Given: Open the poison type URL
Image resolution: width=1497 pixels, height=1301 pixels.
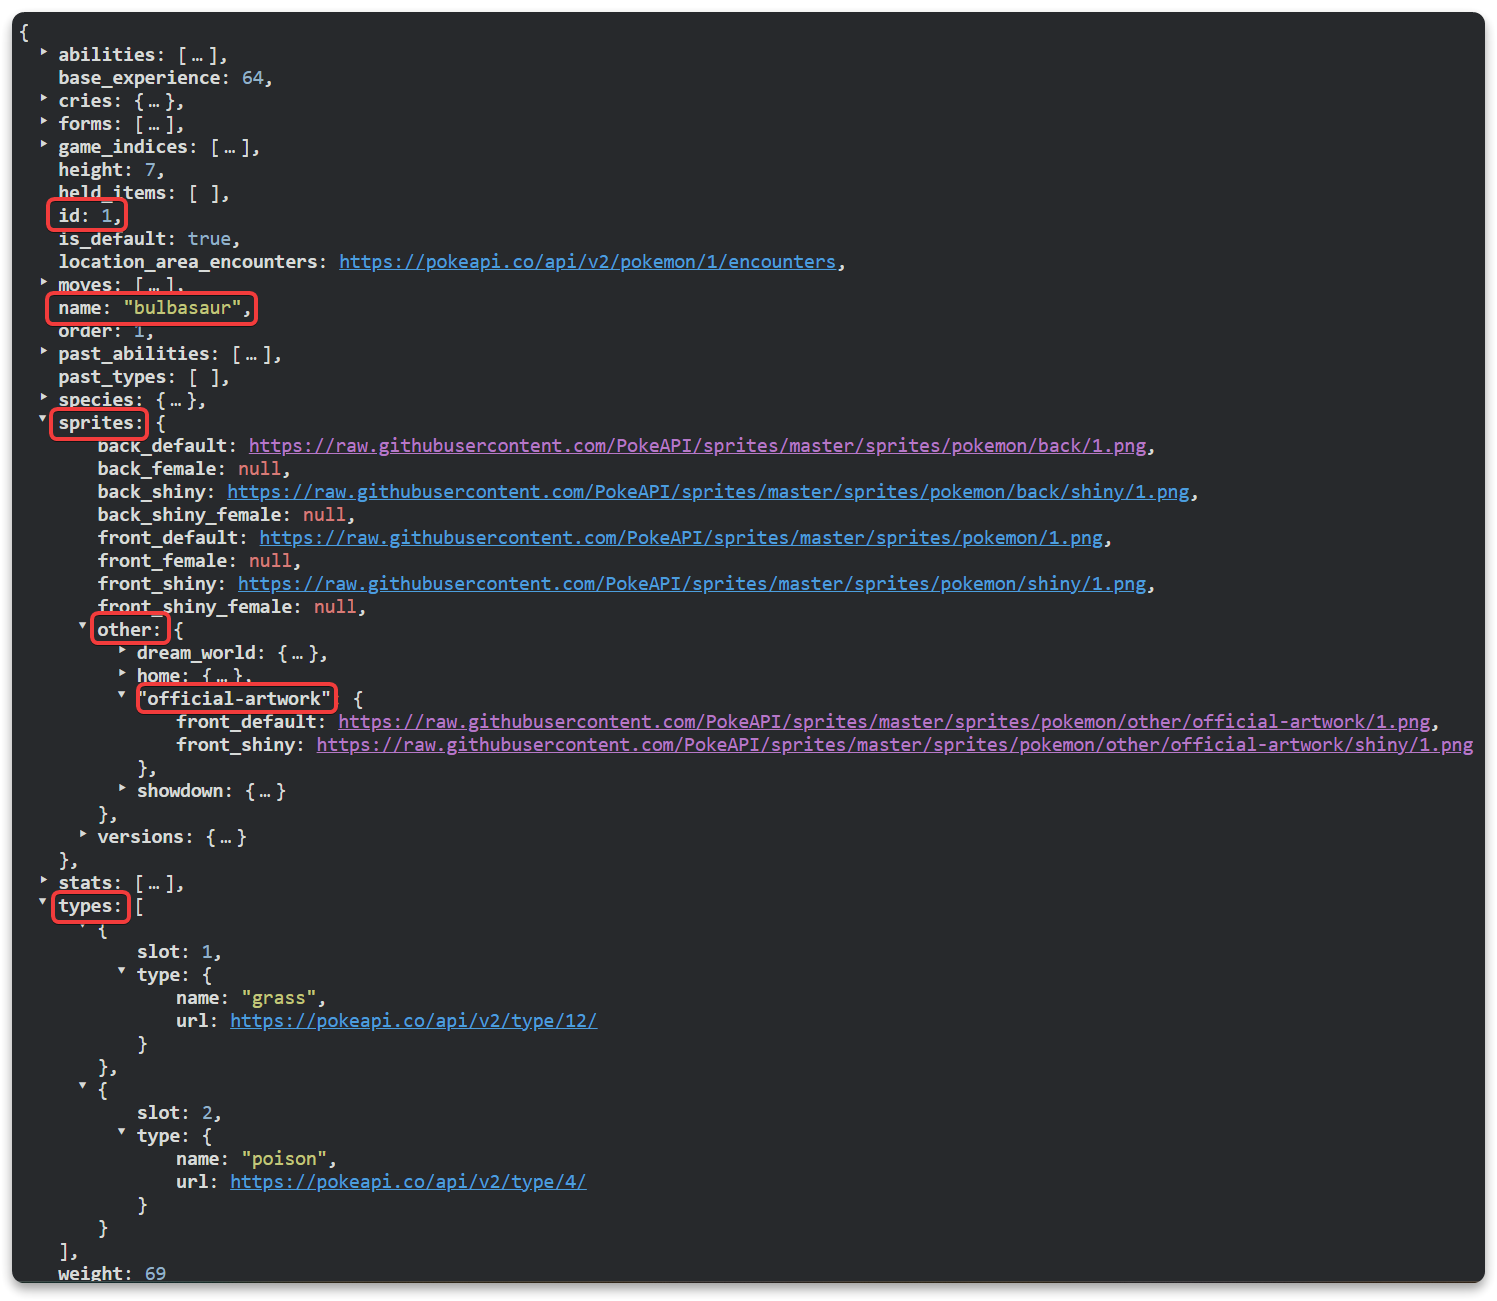Looking at the screenshot, I should tap(408, 1181).
